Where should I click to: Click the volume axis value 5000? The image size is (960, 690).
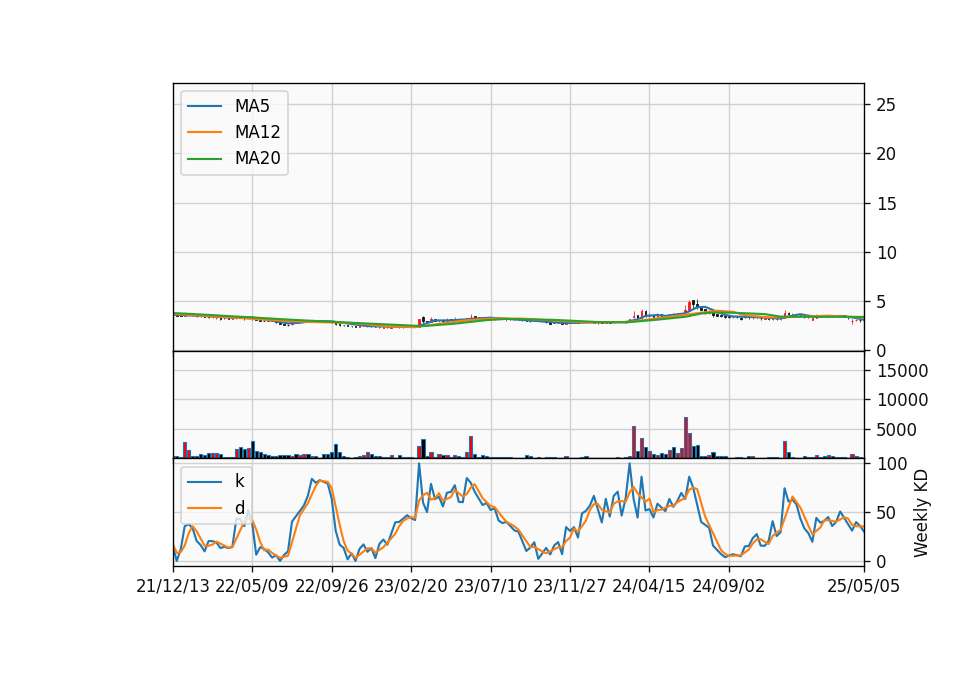(x=896, y=430)
